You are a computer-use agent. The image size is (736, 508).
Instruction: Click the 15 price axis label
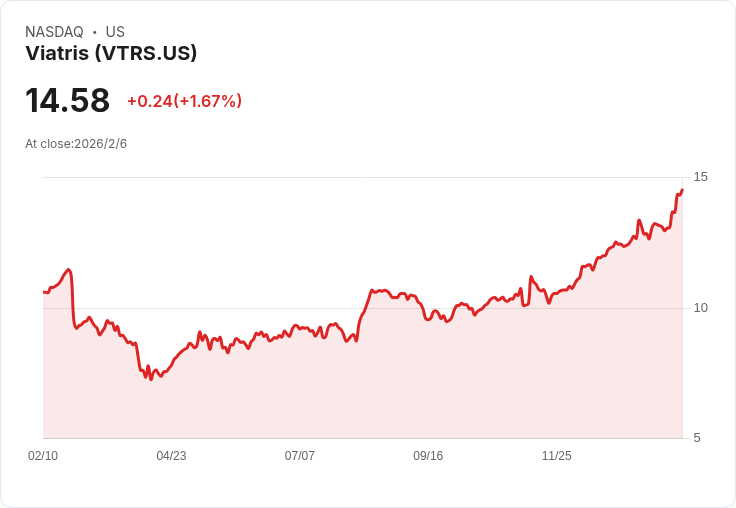[x=700, y=177]
